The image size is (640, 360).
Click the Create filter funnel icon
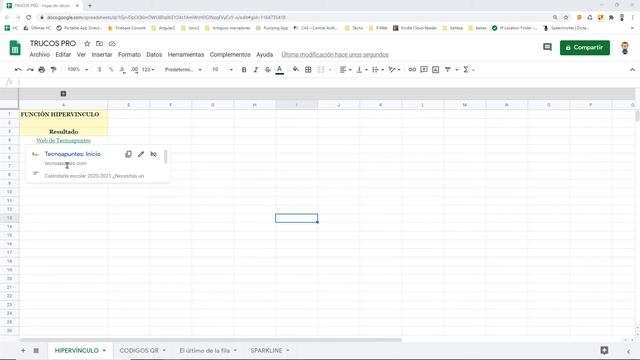click(x=448, y=70)
